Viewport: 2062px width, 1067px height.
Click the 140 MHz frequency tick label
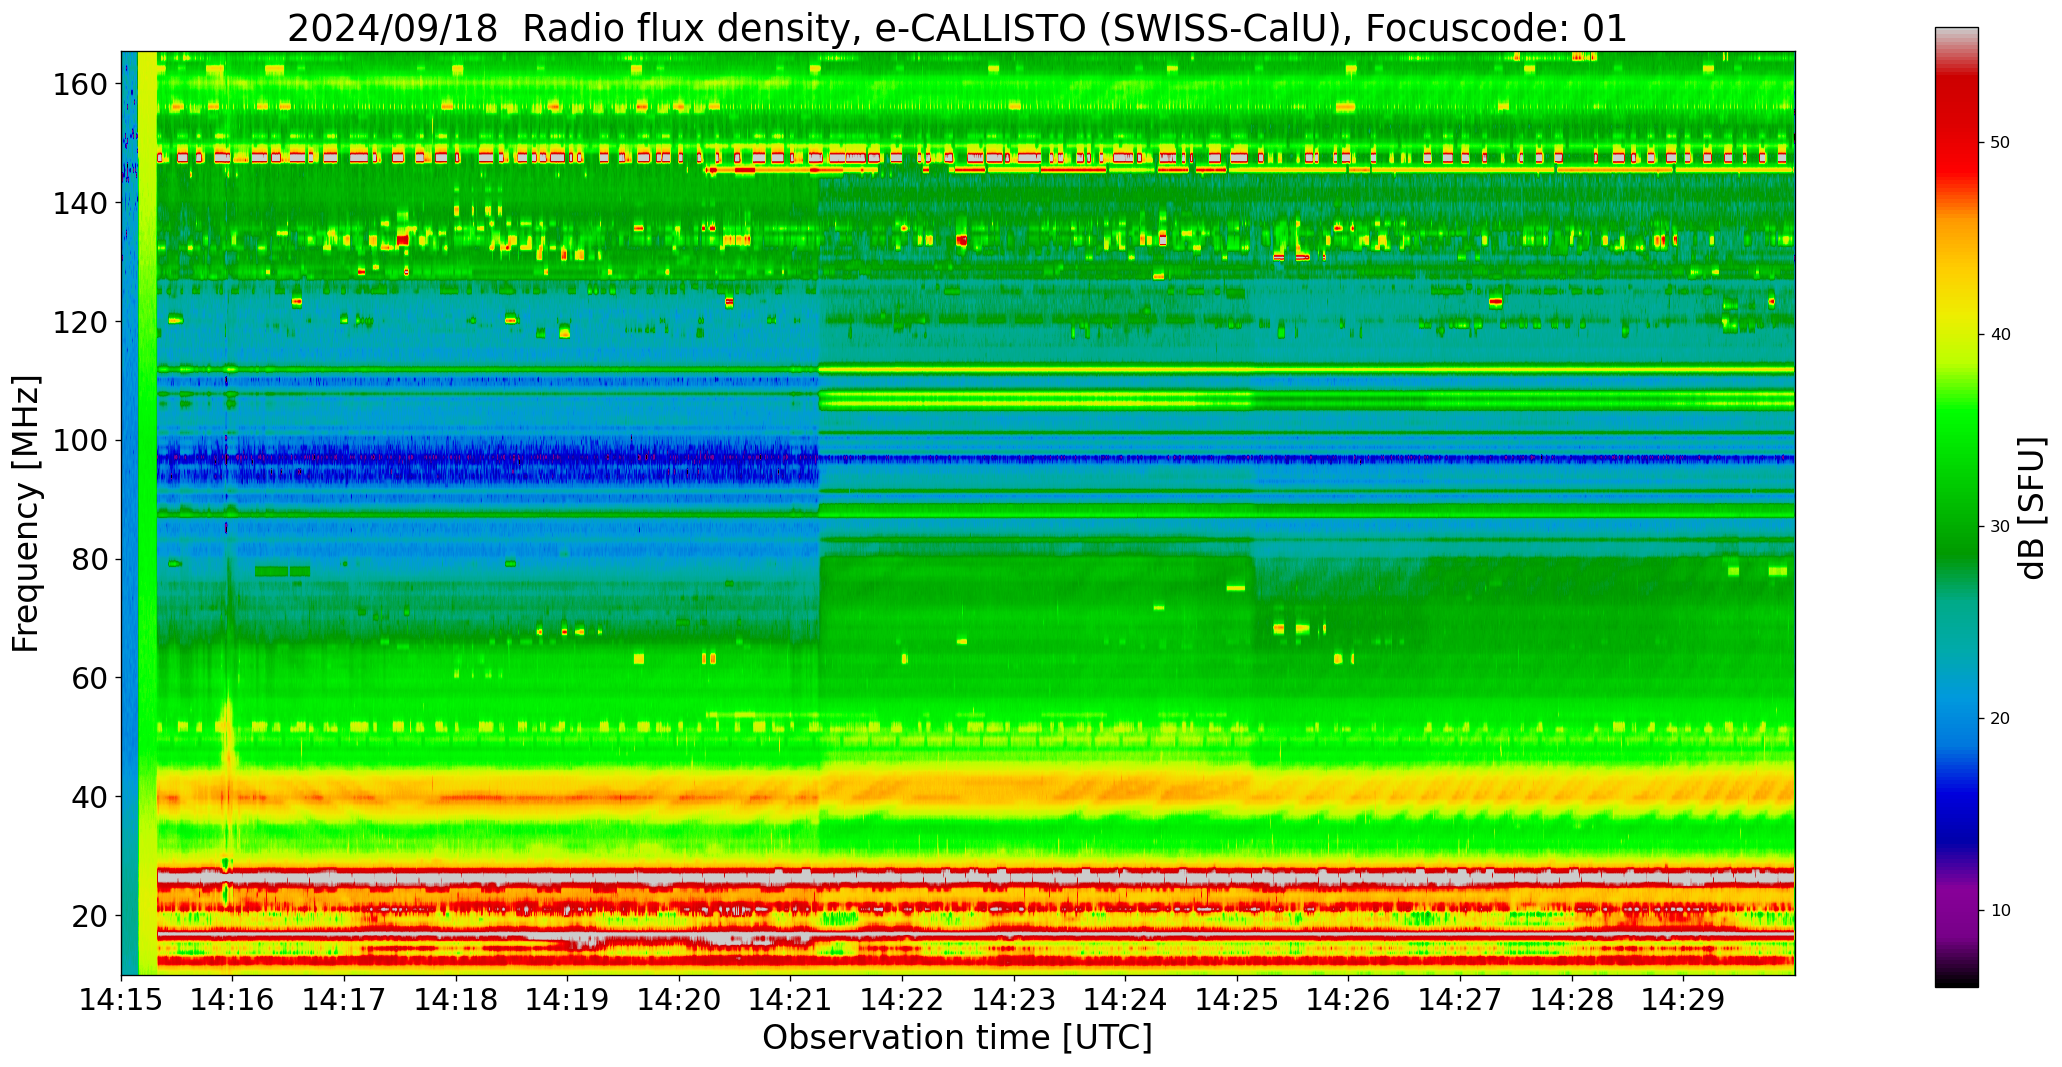pos(80,203)
